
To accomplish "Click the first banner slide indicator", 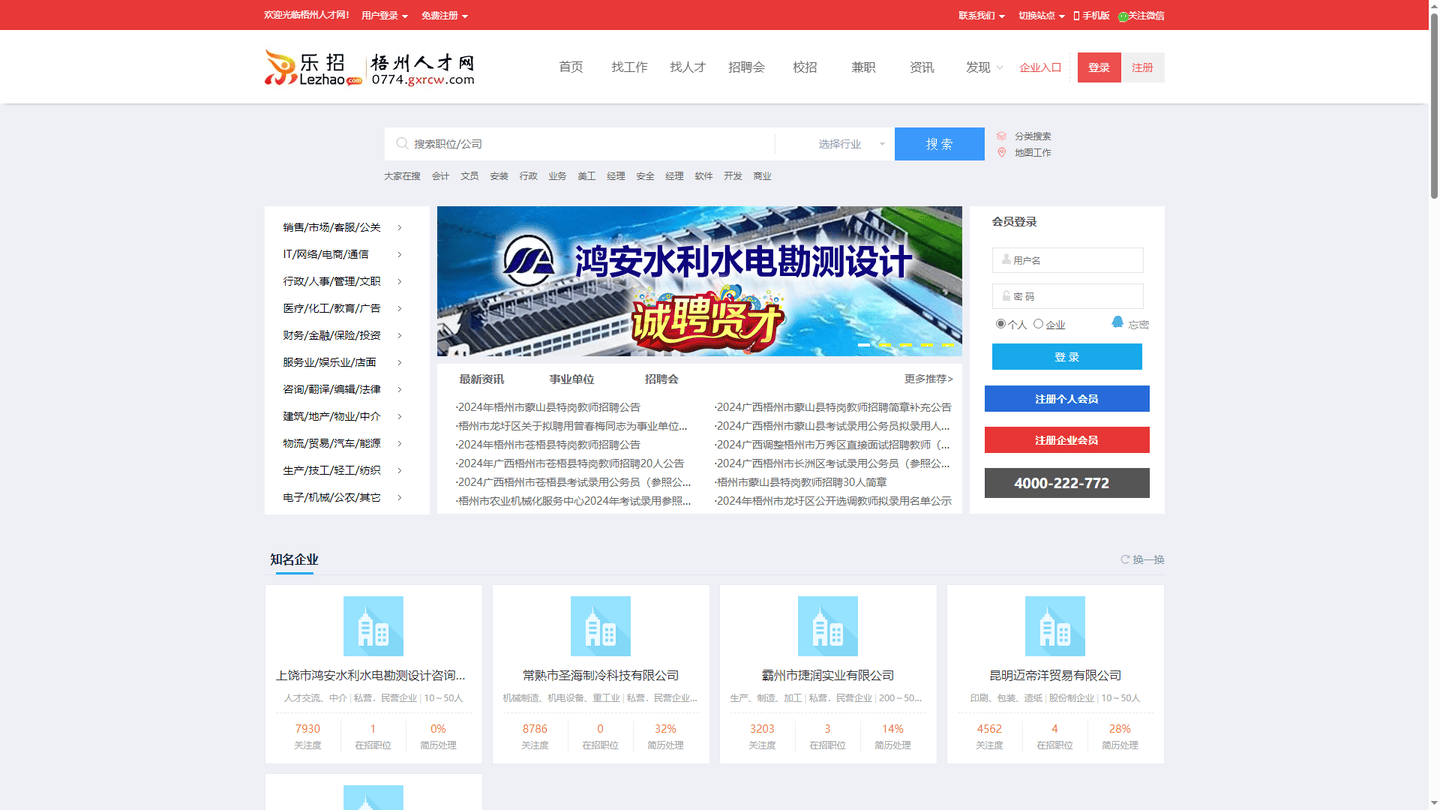I will [x=864, y=345].
